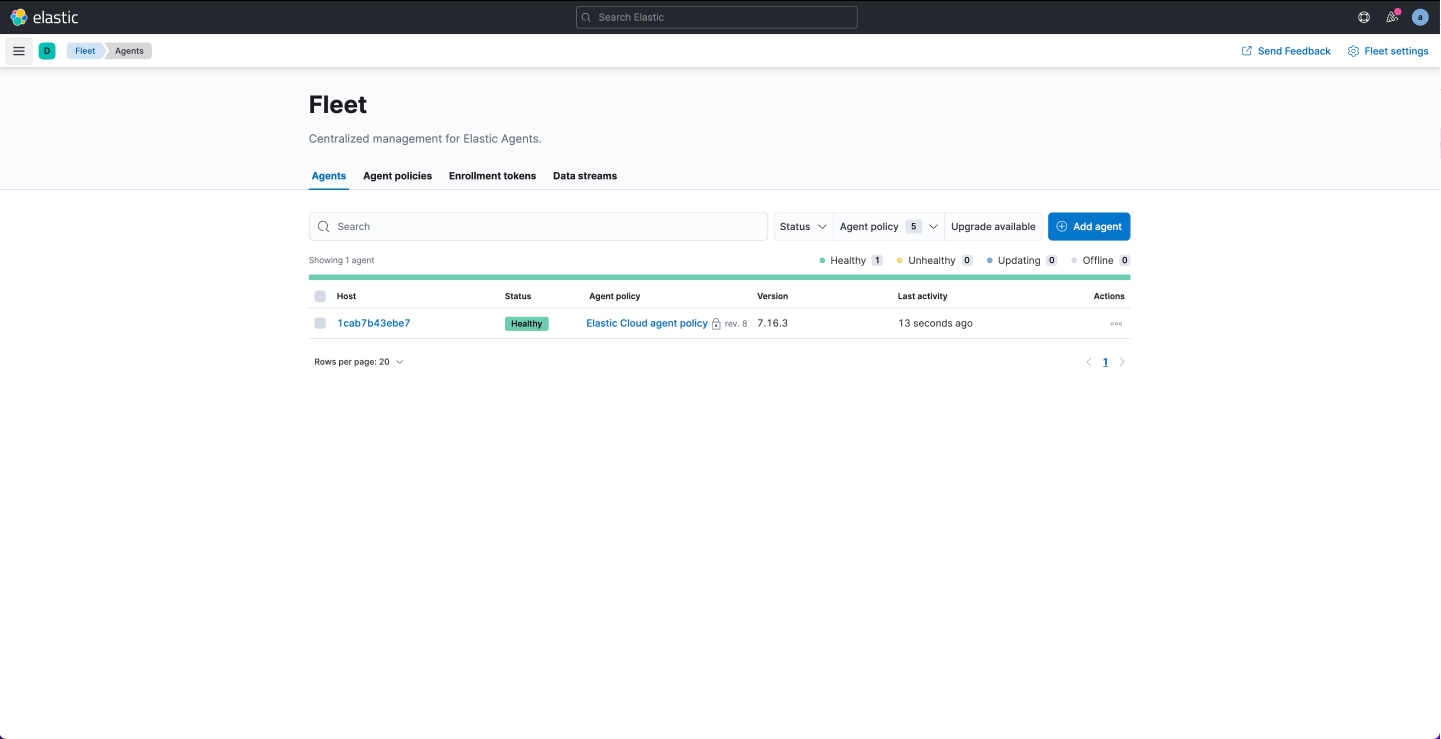Go to previous page arrow

coord(1089,362)
